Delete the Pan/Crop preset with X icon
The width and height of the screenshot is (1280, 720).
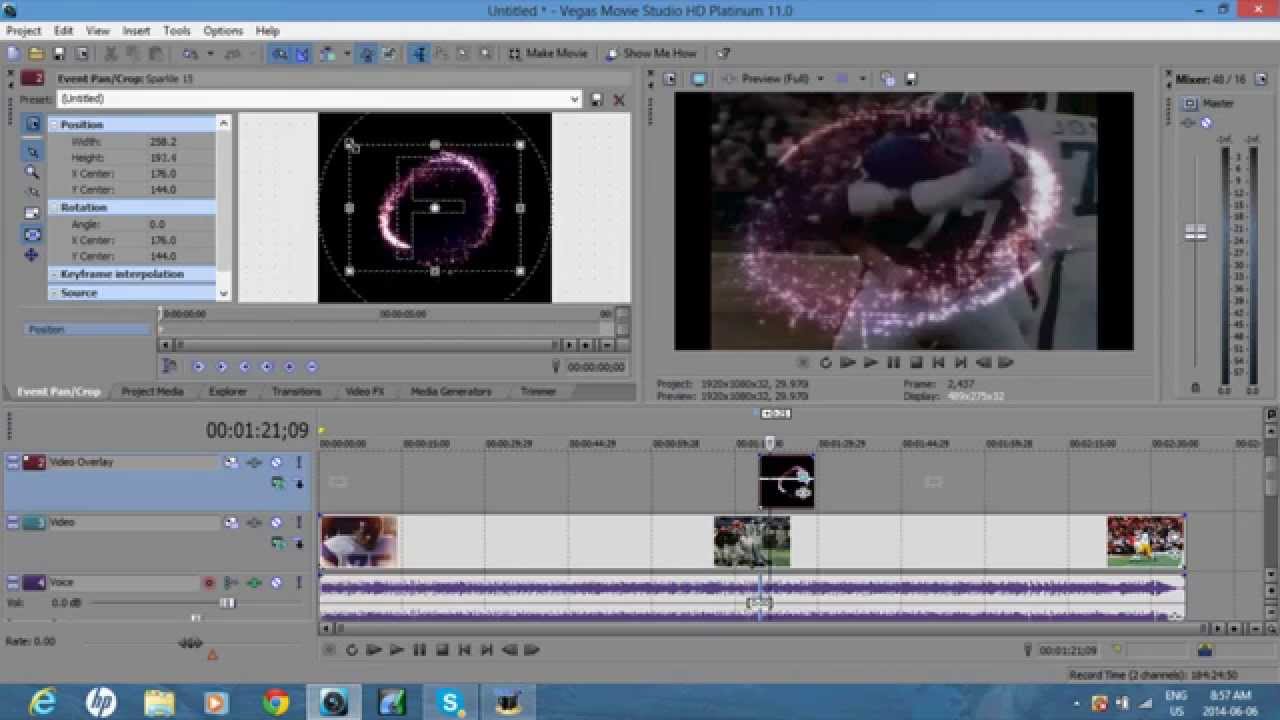coord(619,99)
